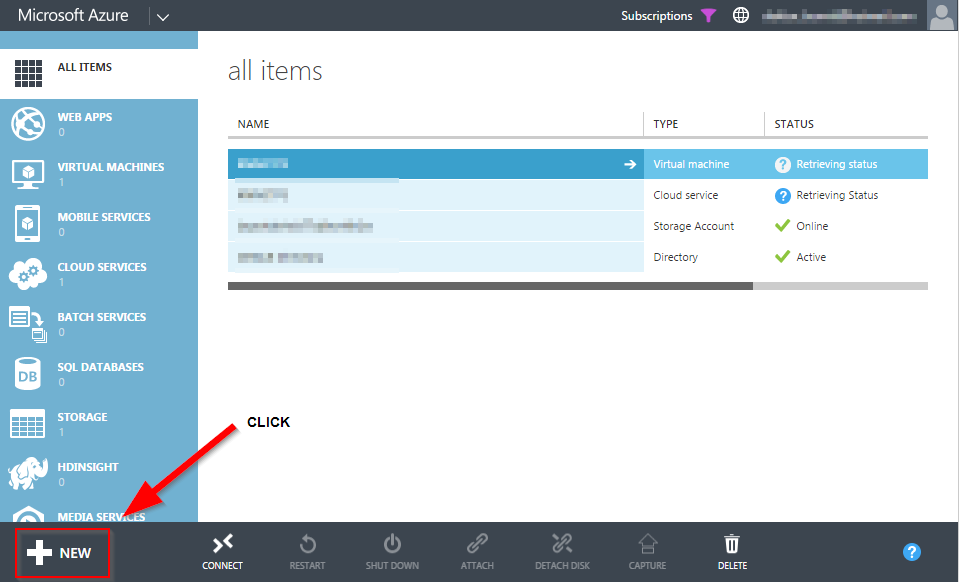Sort by the NAME column header
Screen dimensions: 959x582
coord(253,124)
